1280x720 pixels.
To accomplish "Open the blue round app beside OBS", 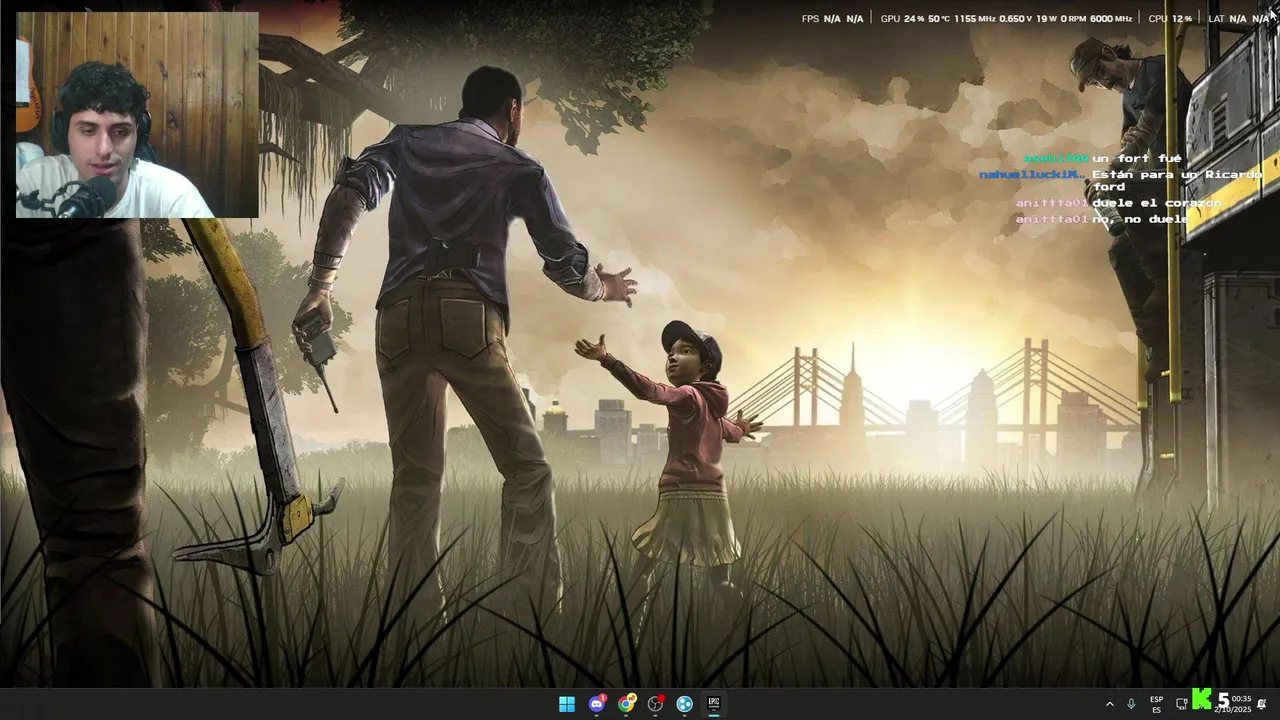I will pyautogui.click(x=685, y=704).
